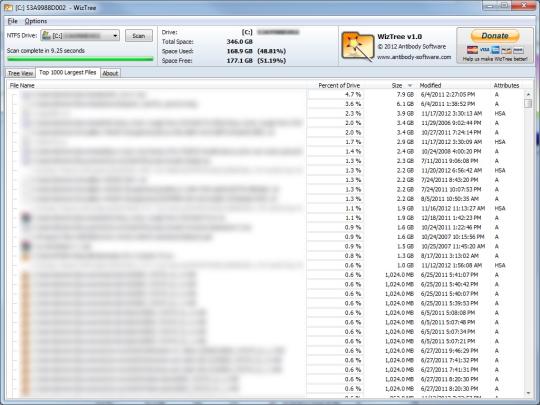The height and width of the screenshot is (405, 540).
Task: Click the 2.4 GB size cell
Action: click(x=405, y=152)
